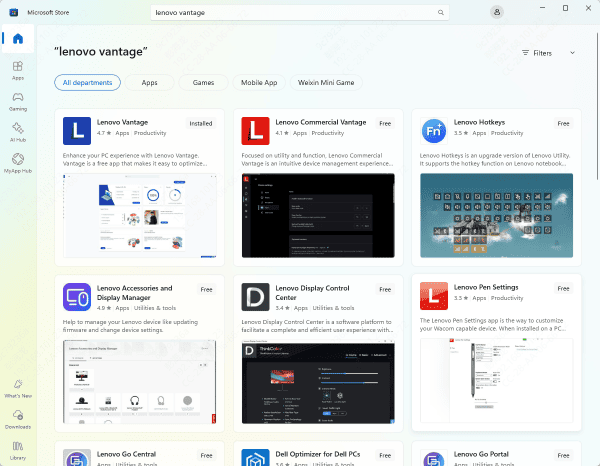Viewport: 600px width, 466px height.
Task: Click Free button for Accessories and Display Manager
Action: point(206,289)
